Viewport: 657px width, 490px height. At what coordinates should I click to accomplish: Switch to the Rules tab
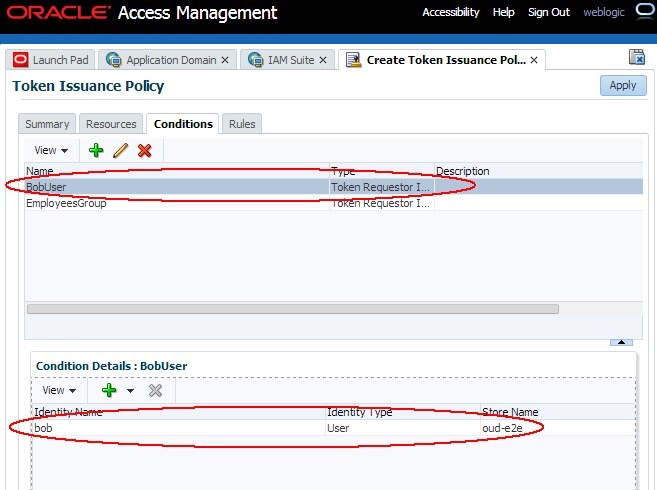(x=242, y=124)
